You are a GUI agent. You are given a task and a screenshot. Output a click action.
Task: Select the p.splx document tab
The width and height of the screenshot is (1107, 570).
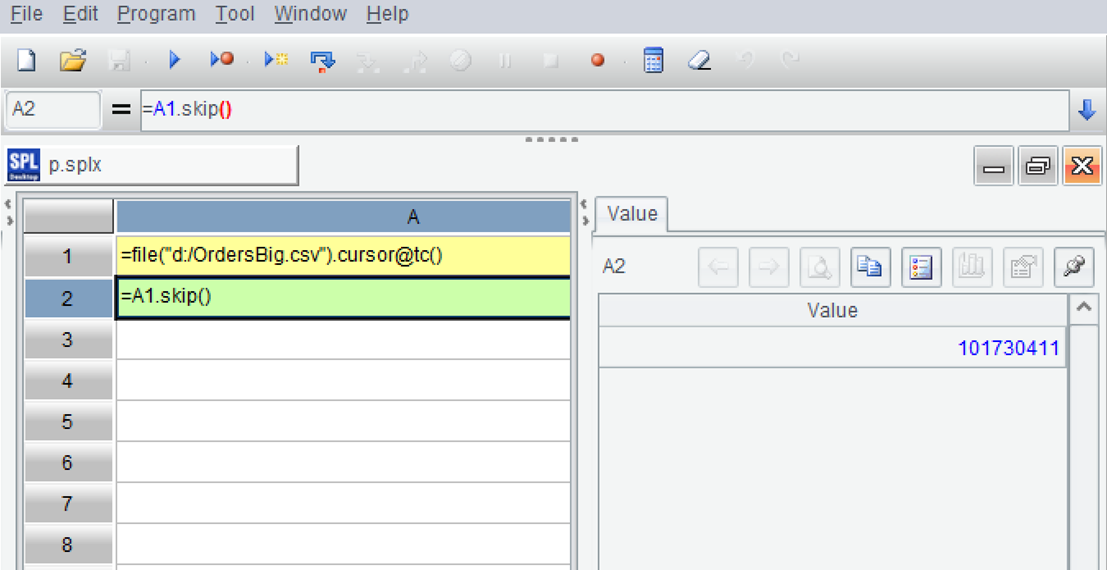(x=151, y=165)
